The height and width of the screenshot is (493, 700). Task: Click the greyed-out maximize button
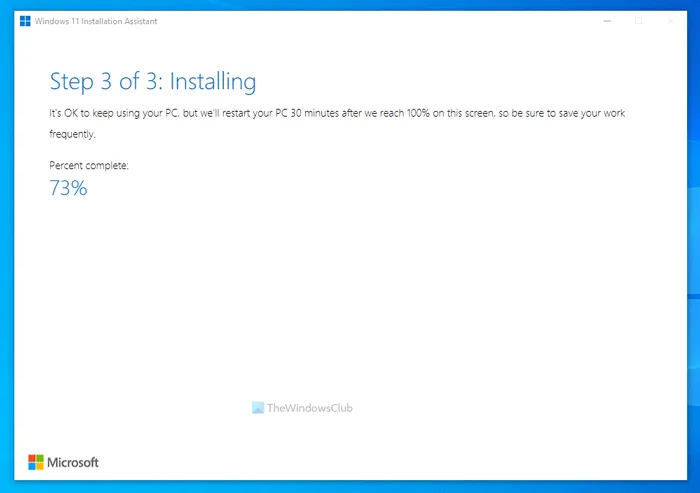coord(639,21)
